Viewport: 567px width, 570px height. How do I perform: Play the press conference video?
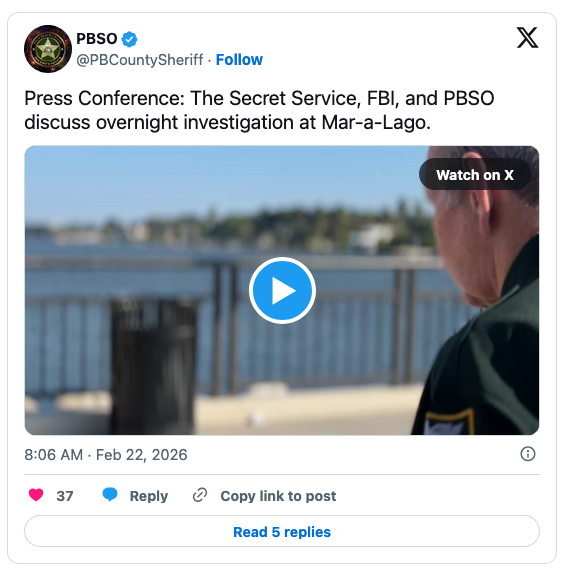[x=282, y=290]
